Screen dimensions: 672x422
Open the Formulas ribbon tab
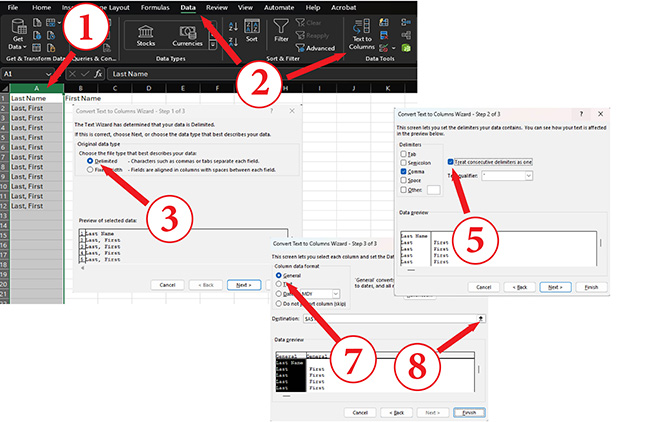[154, 7]
